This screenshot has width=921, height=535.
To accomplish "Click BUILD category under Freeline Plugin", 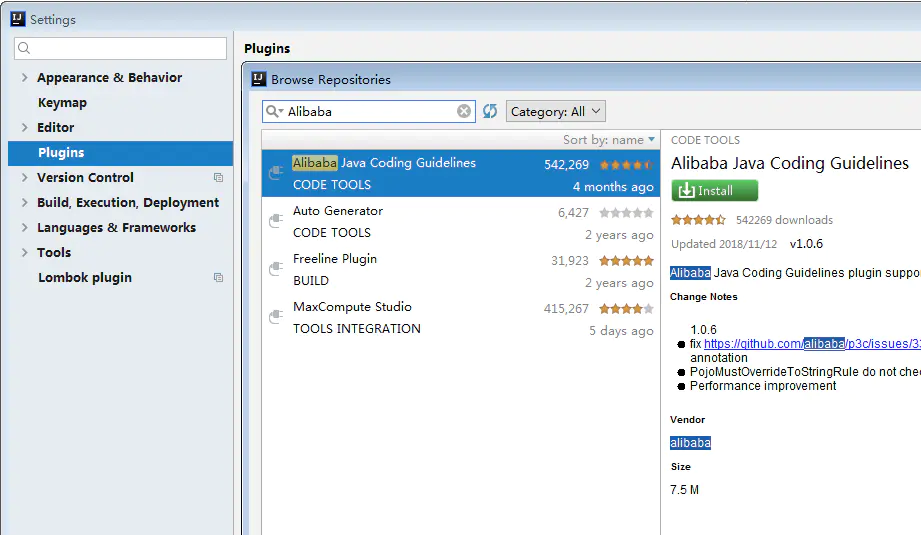I will tap(311, 281).
